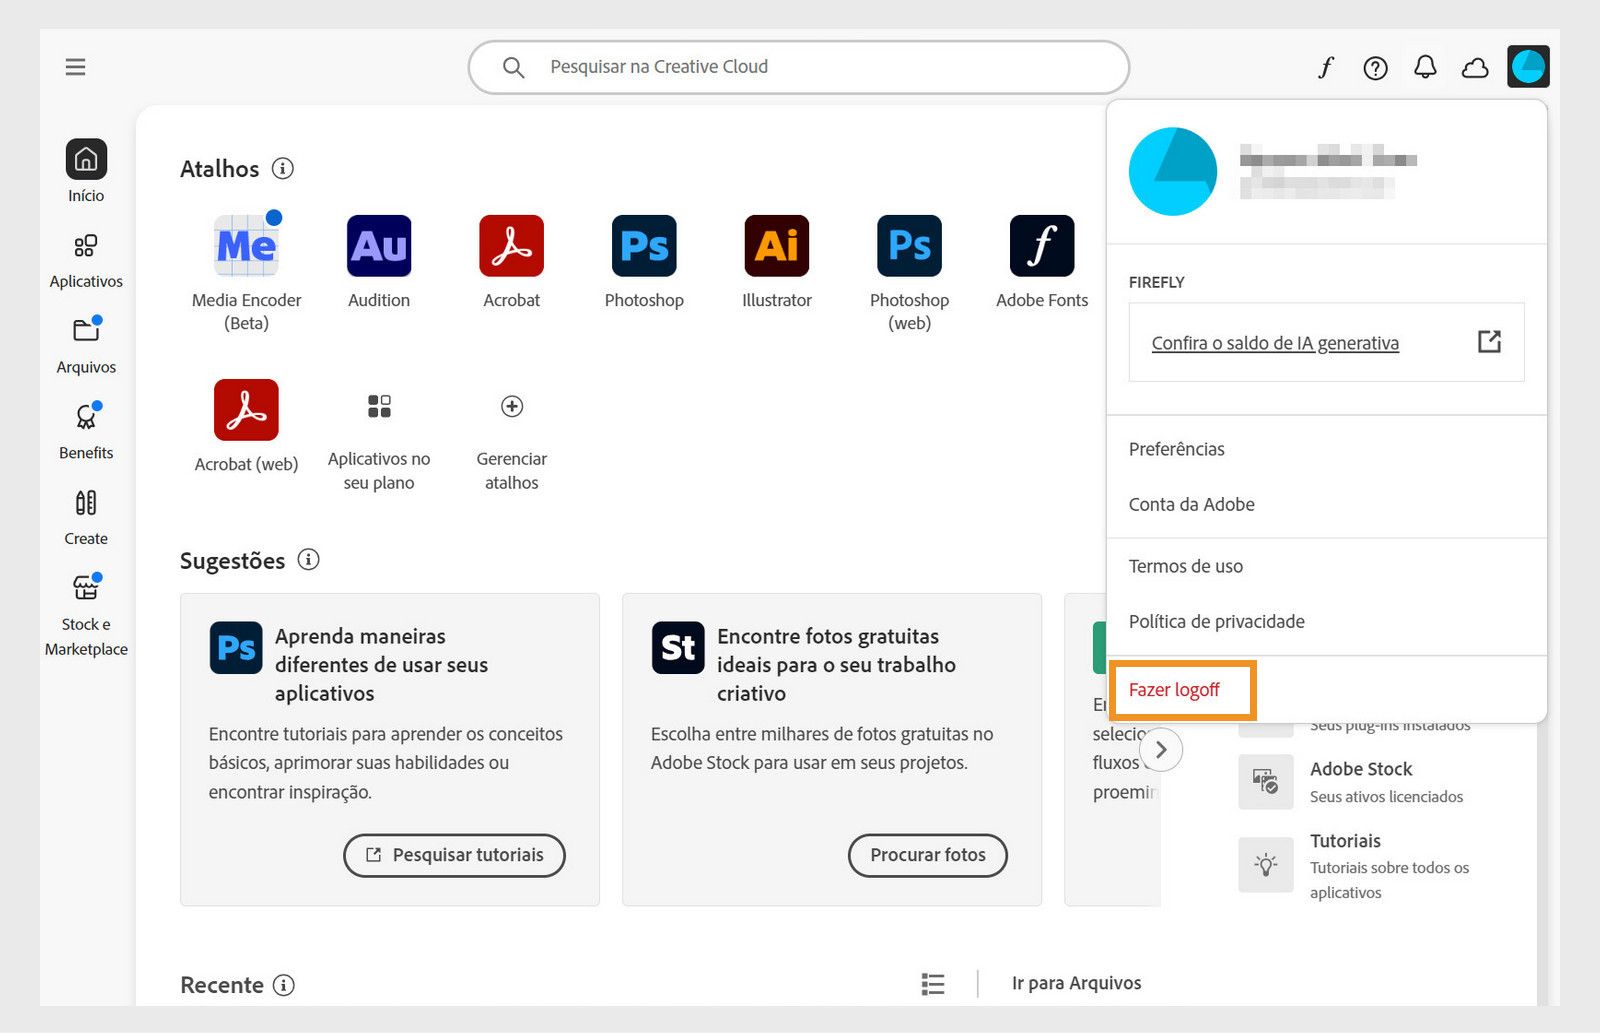Open the notifications bell icon
Screen dimensions: 1600x1033
tap(1425, 67)
